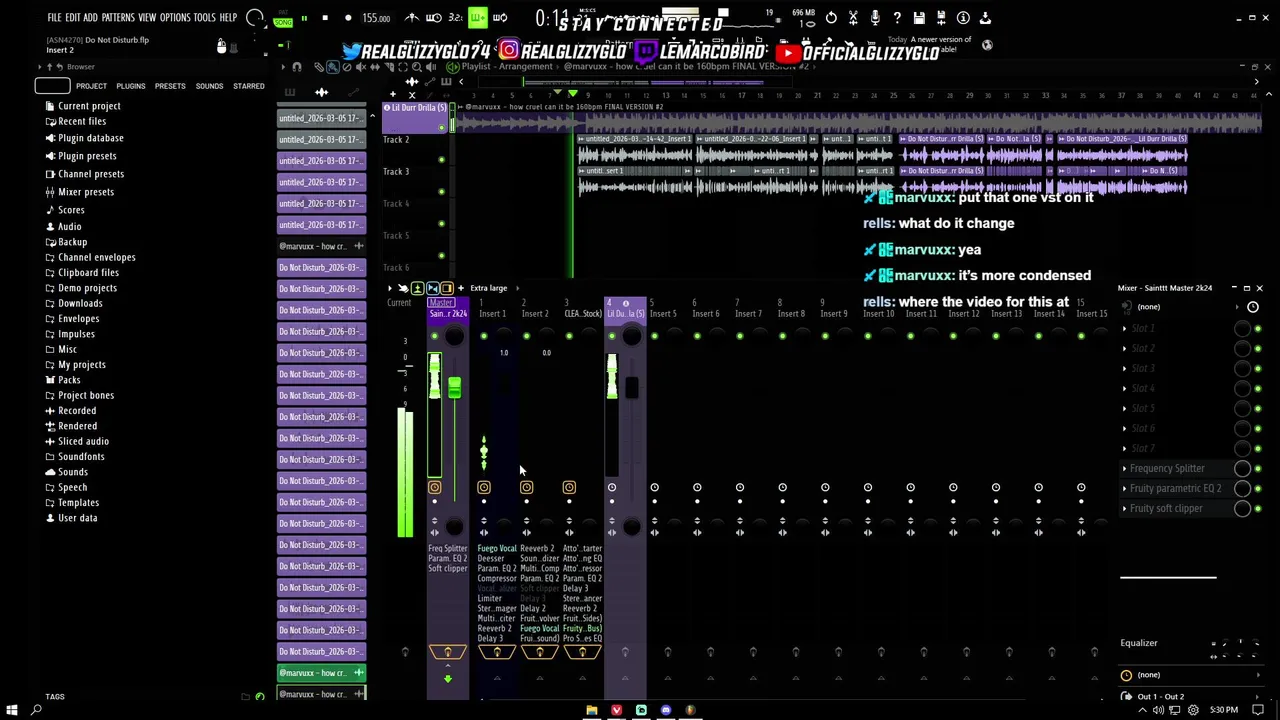
Task: Stop playback with the stop button
Action: coord(325,18)
